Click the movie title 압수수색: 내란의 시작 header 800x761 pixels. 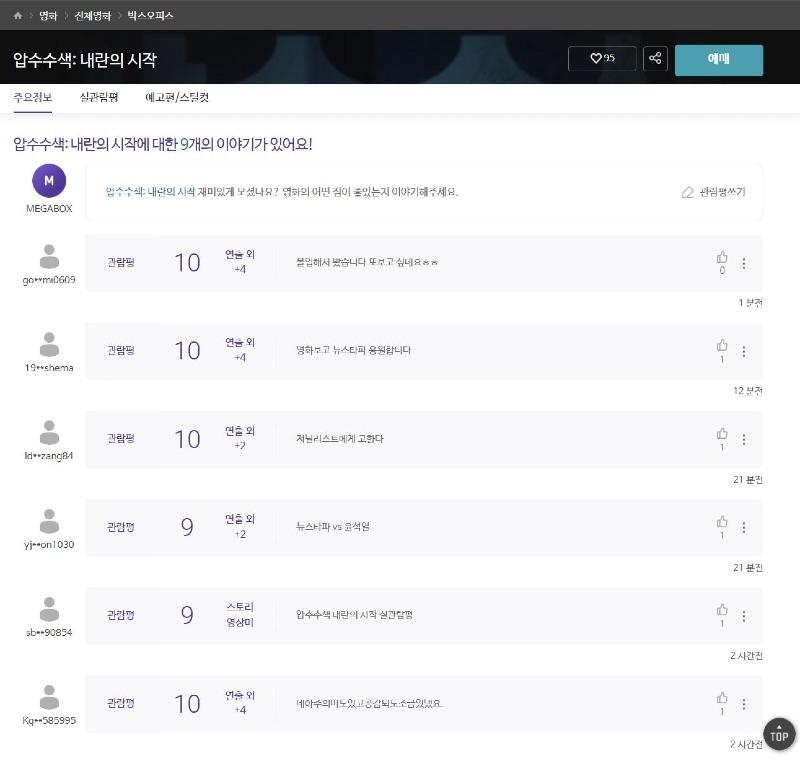[x=85, y=60]
